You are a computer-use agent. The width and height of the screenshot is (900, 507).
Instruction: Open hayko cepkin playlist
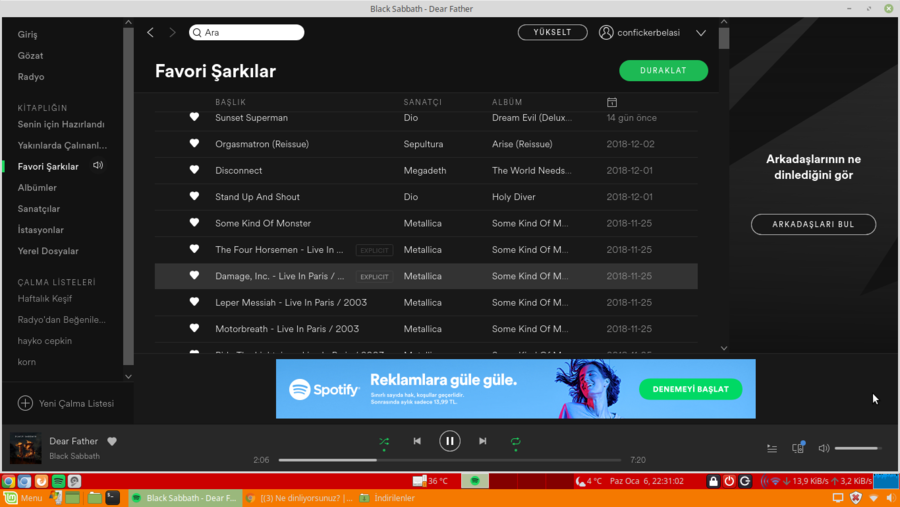tap(44, 341)
